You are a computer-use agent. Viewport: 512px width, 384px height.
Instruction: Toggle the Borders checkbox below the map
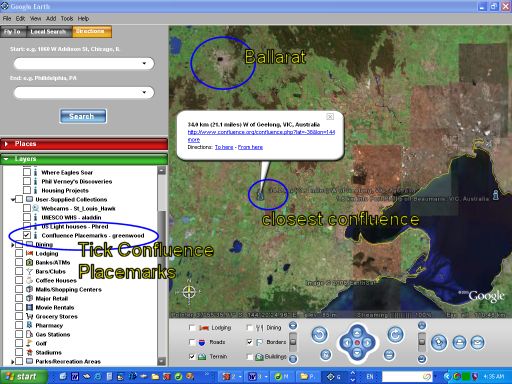250,342
